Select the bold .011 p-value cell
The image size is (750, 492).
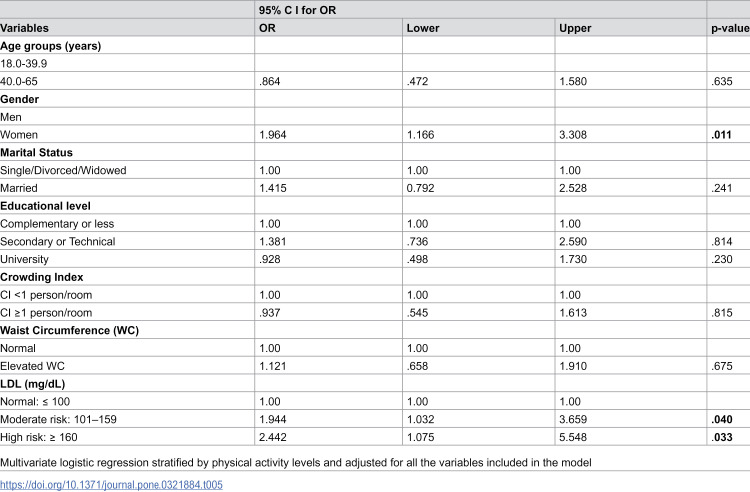721,135
